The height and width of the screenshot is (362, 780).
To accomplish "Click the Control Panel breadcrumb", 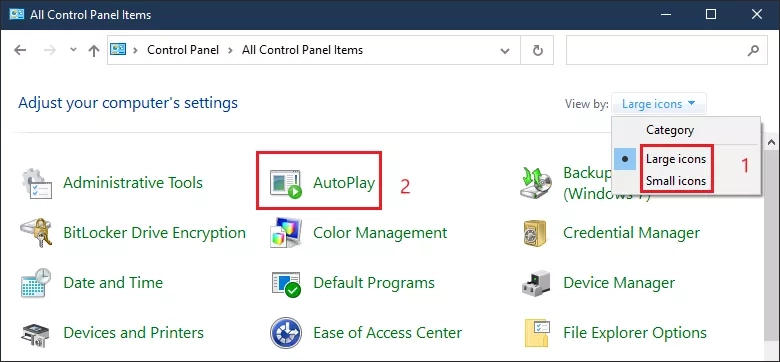I will [x=183, y=50].
